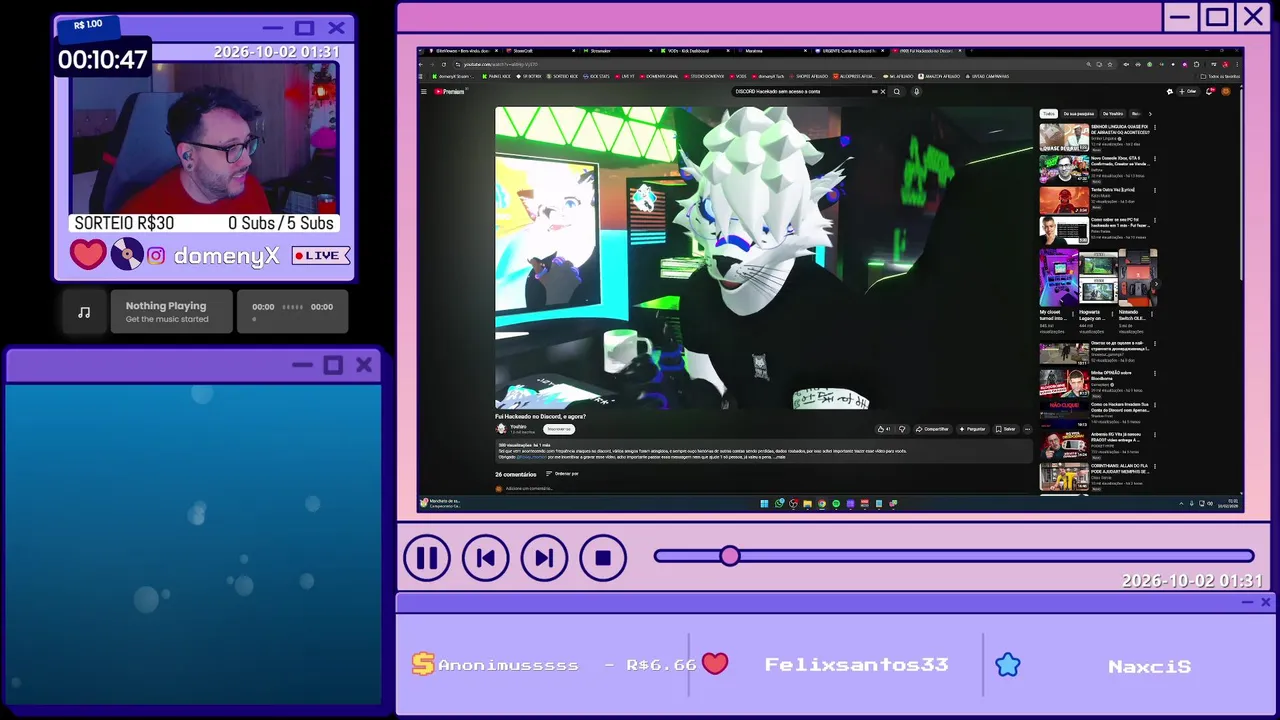Click the Perguntar button below video
This screenshot has height=720, width=1280.
[973, 429]
